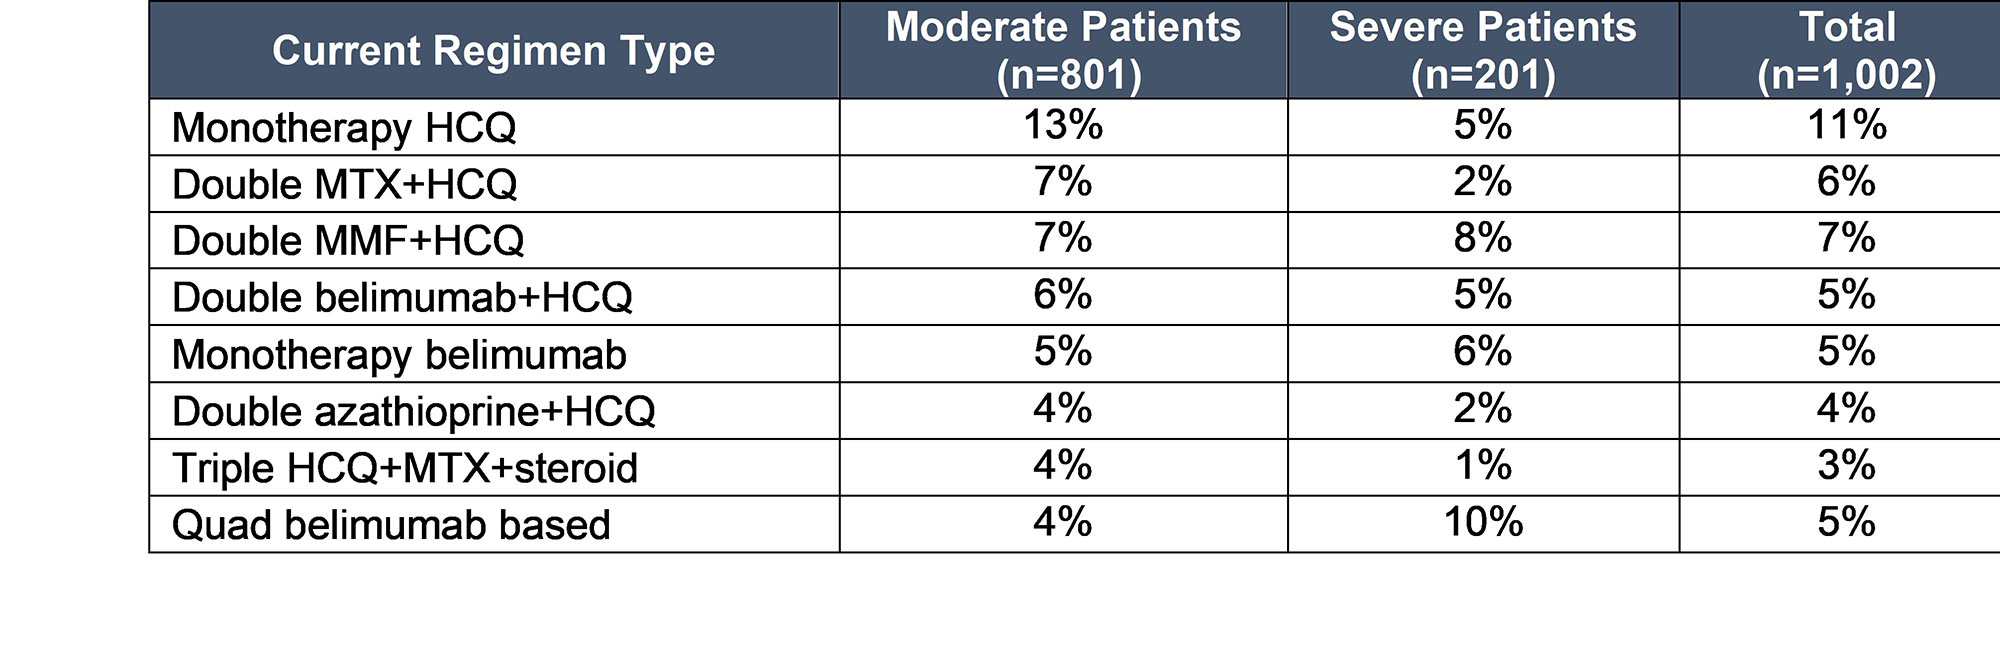Click the 13% moderate Monotherapy HCQ cell
The image size is (2000, 648).
pyautogui.click(x=1063, y=126)
